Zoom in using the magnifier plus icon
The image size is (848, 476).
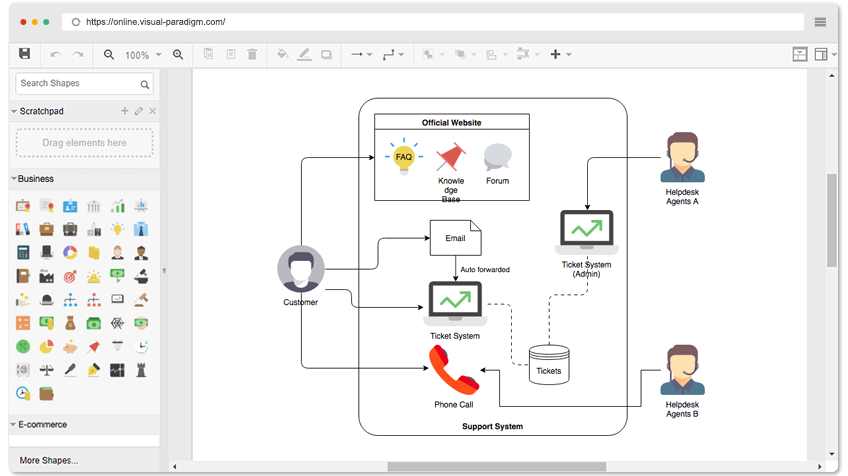pos(178,54)
